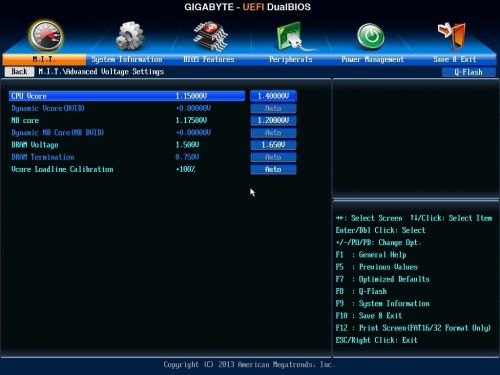
Task: Click the Power Management green power icon
Action: point(370,36)
